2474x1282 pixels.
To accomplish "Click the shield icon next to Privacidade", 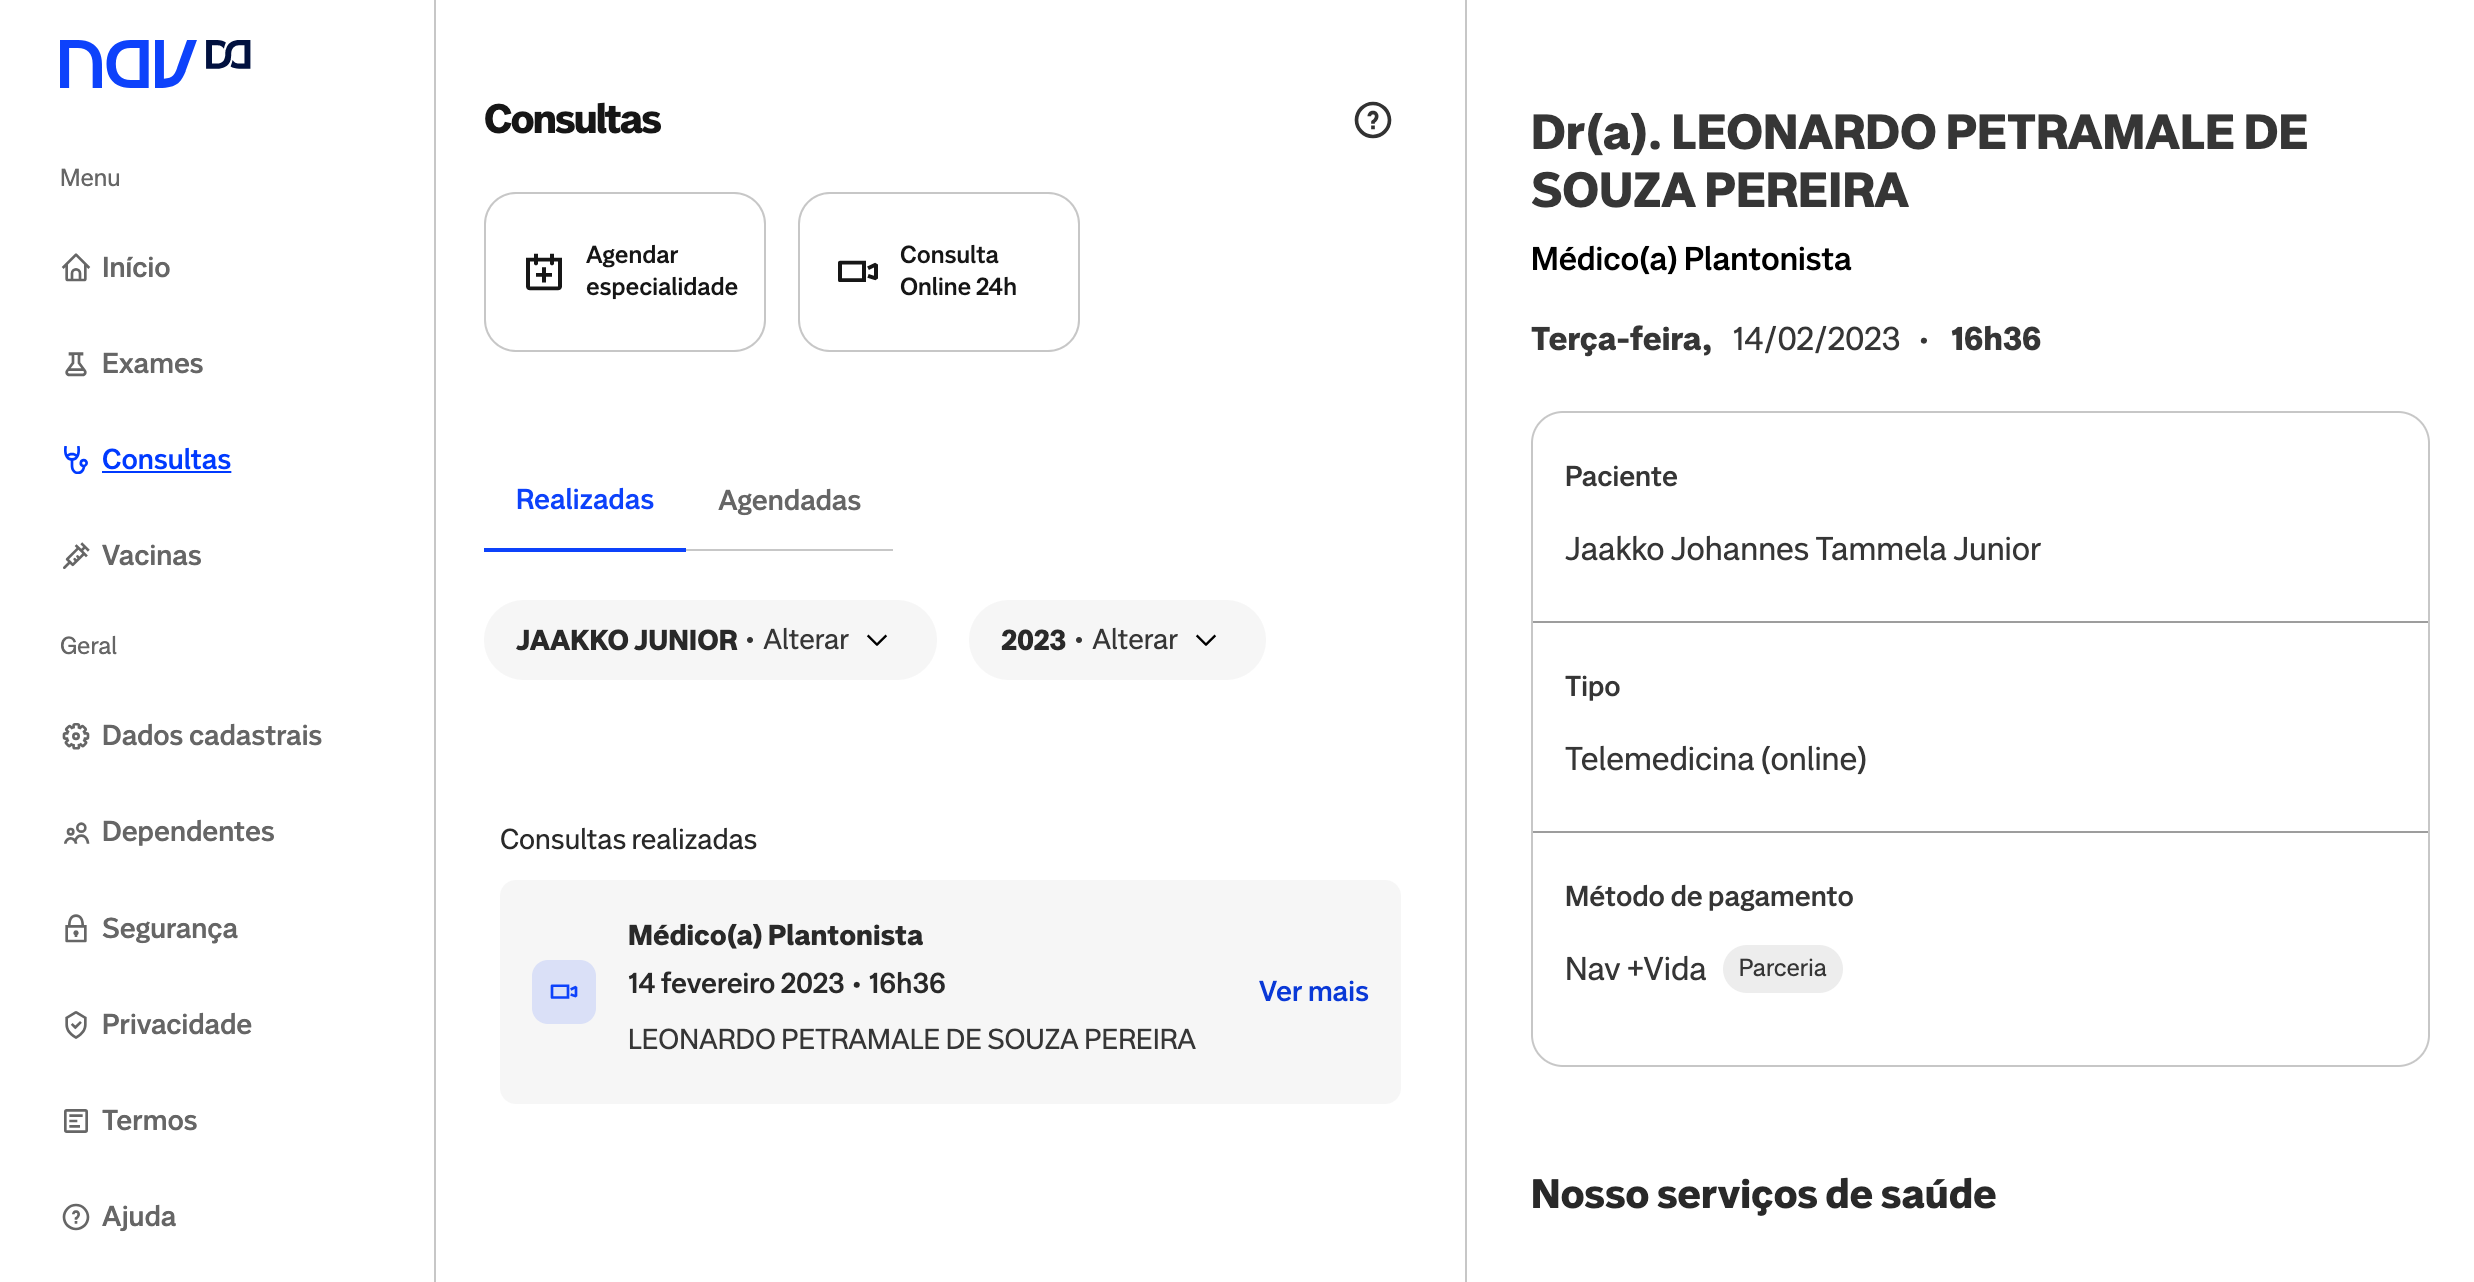I will coord(76,1025).
